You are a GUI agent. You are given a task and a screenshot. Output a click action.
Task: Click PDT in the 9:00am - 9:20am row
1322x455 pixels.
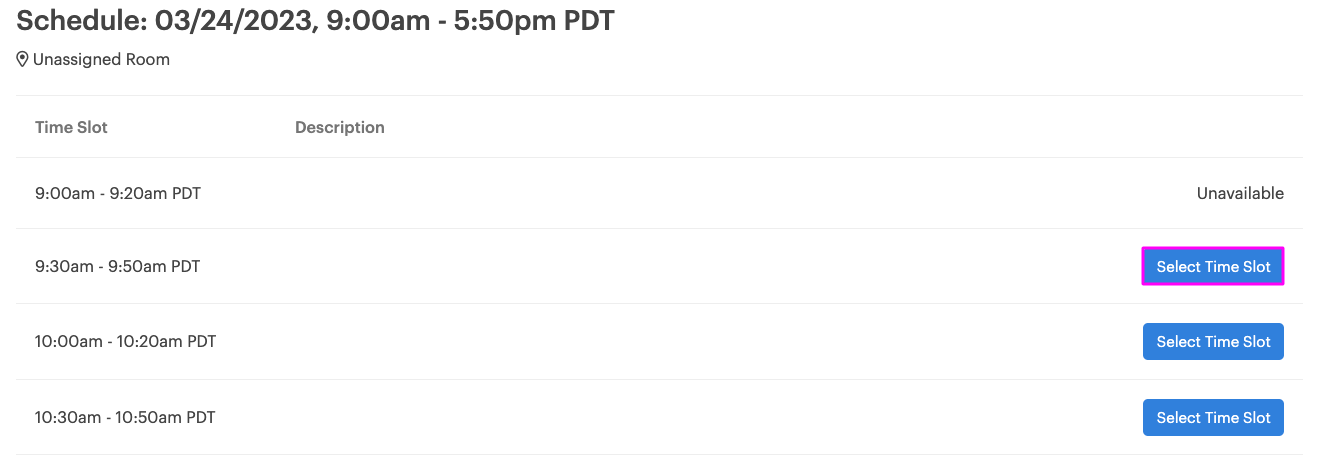(186, 193)
